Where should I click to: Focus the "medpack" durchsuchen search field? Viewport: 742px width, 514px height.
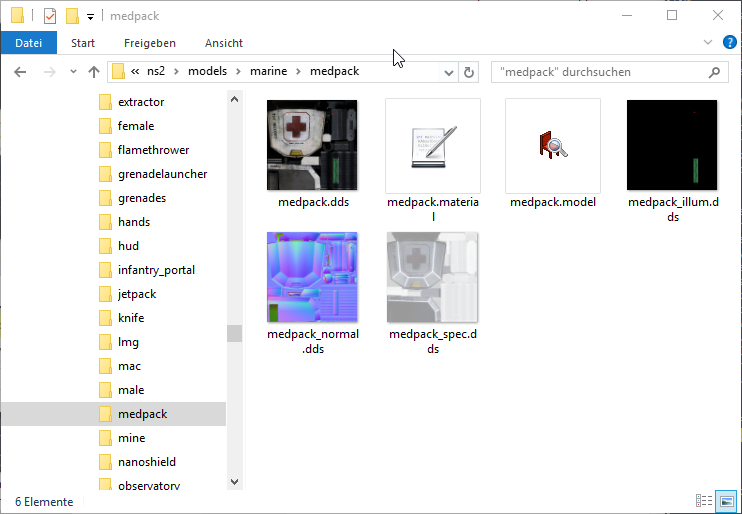click(610, 72)
